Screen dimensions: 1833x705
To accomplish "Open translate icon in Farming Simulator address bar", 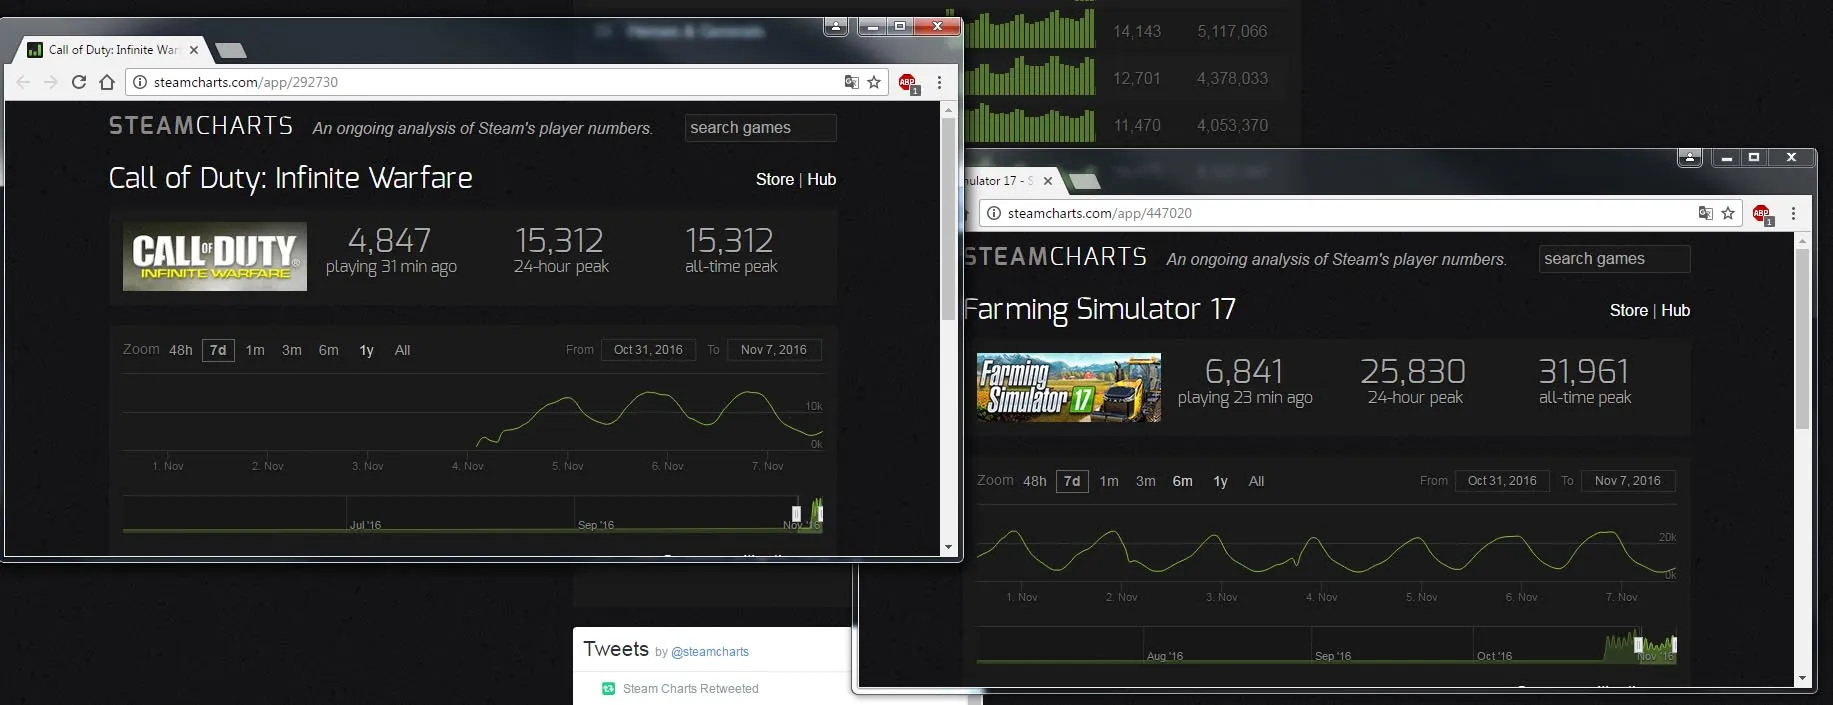I will pyautogui.click(x=1706, y=213).
